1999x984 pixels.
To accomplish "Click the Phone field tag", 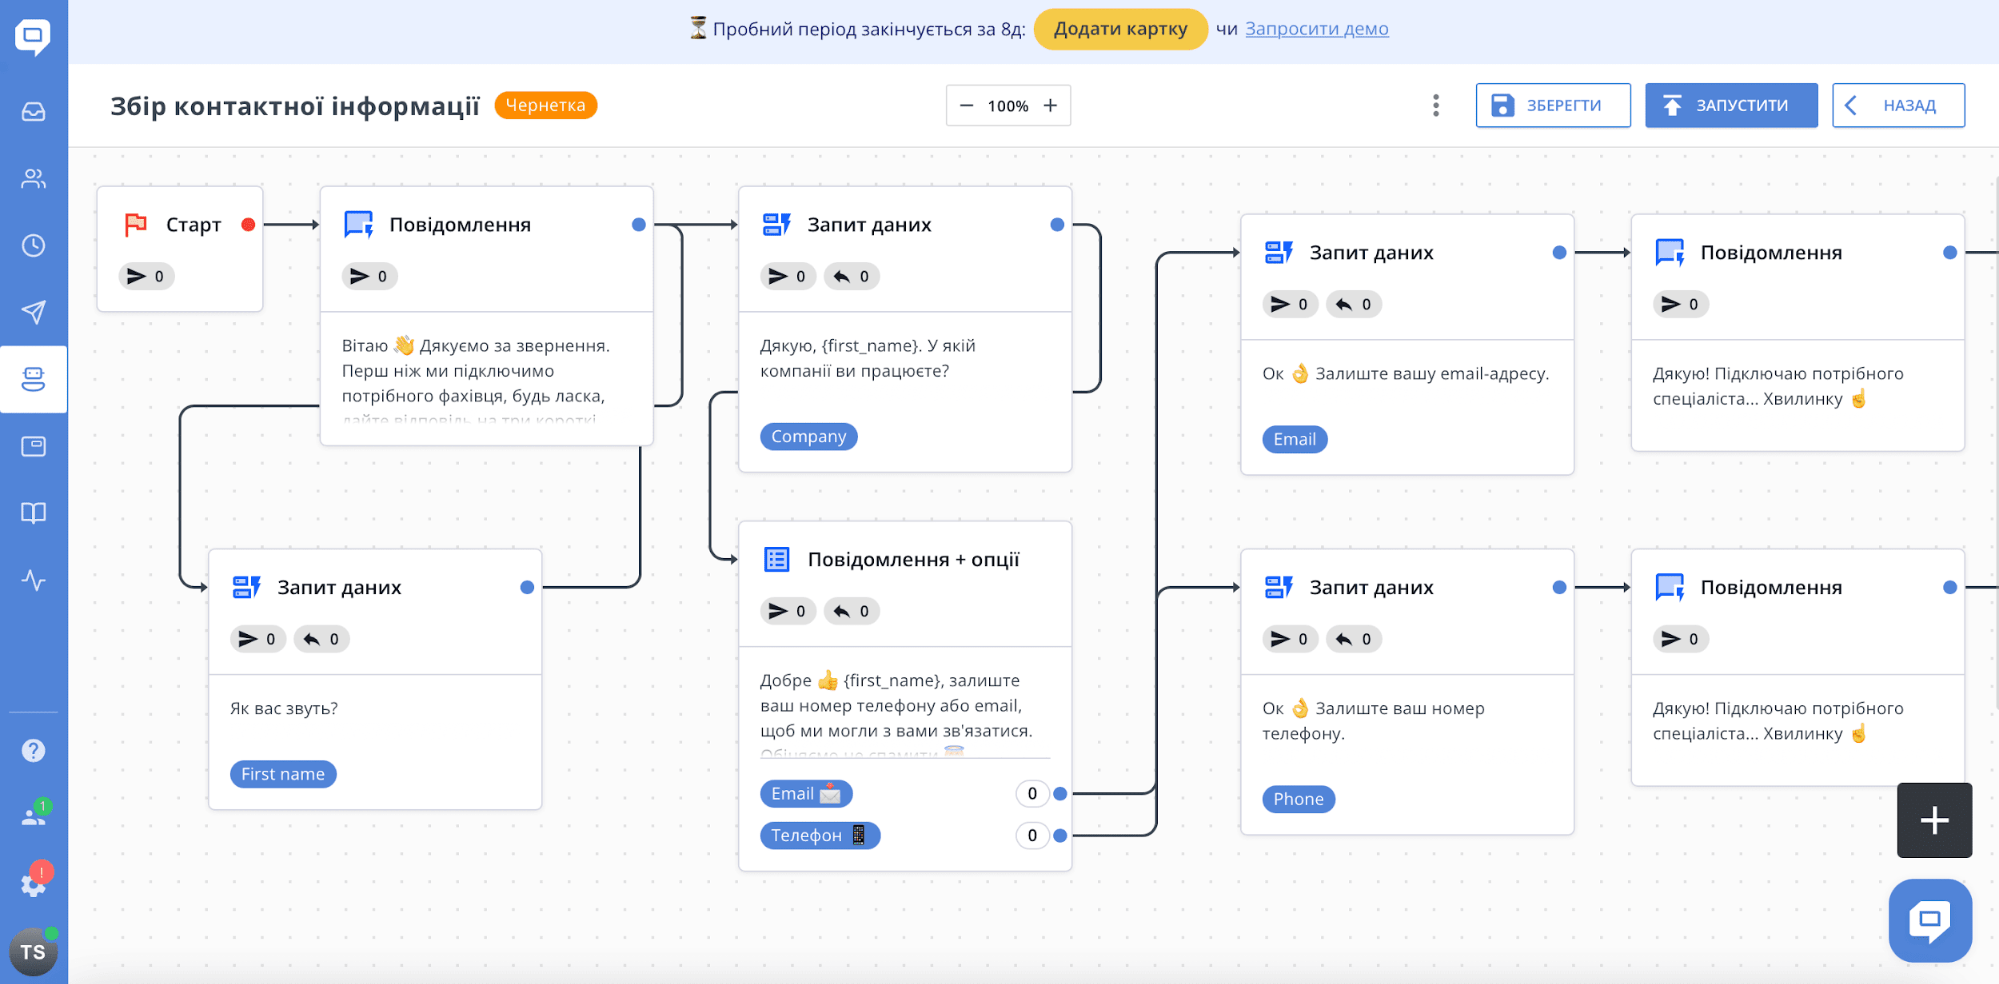I will pyautogui.click(x=1299, y=799).
